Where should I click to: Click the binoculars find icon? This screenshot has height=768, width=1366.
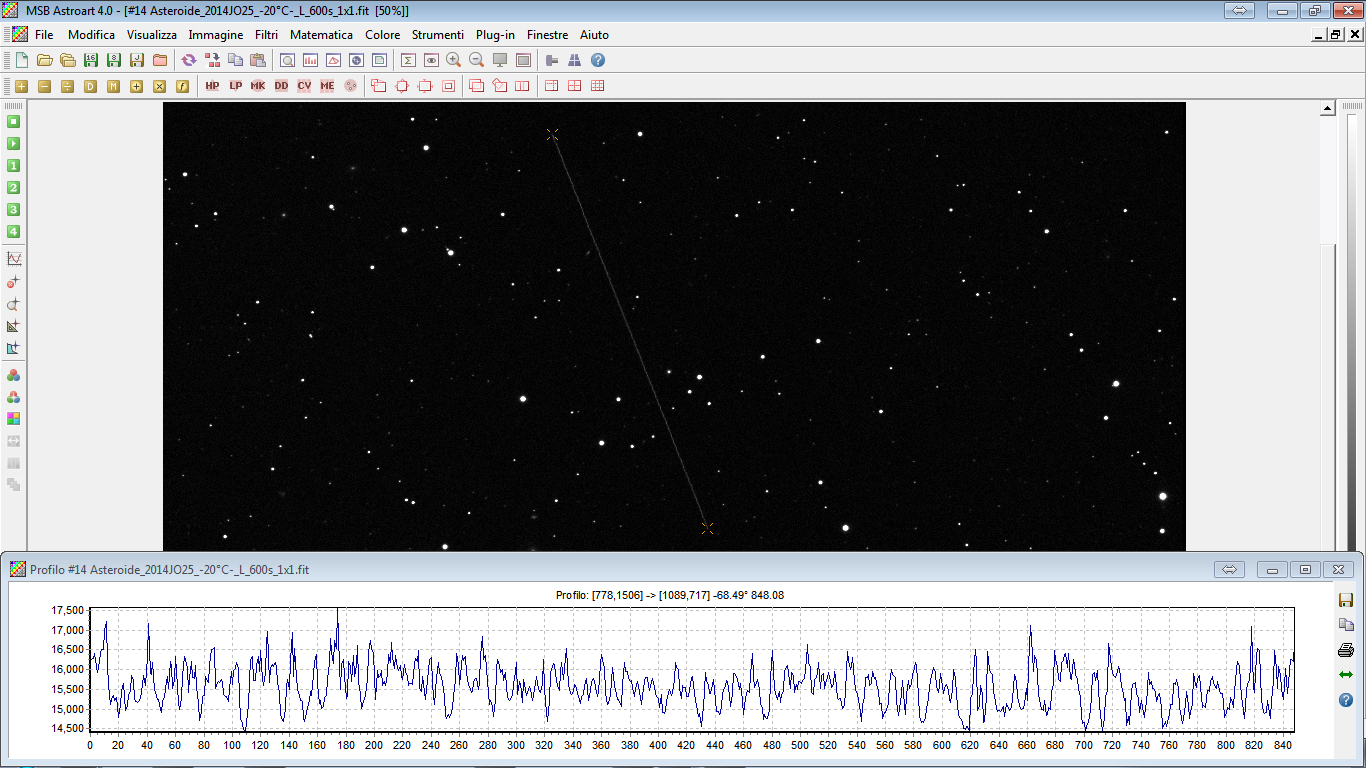point(575,60)
